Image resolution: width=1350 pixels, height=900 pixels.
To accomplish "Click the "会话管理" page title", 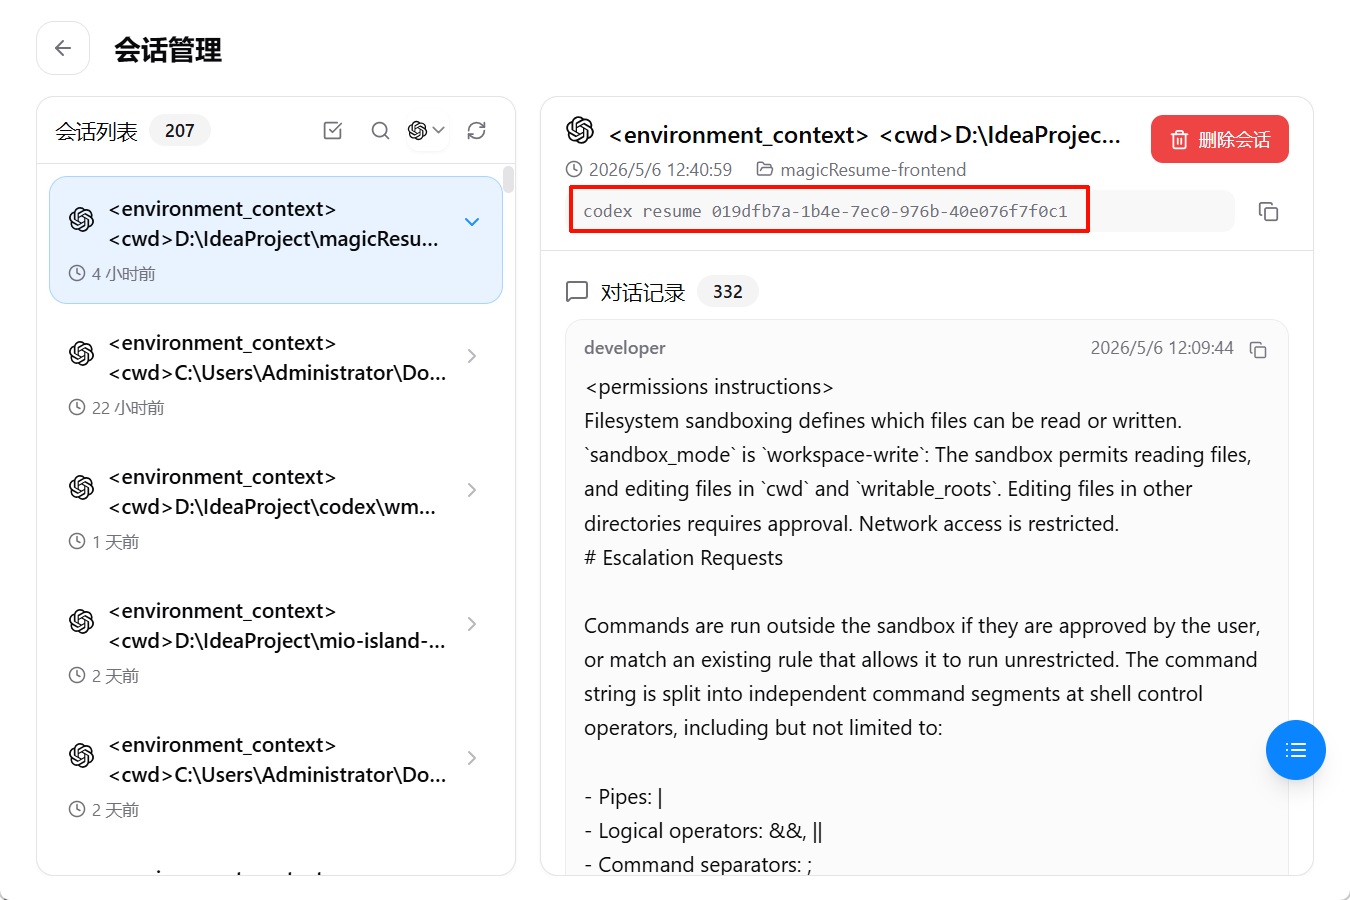I will point(168,49).
